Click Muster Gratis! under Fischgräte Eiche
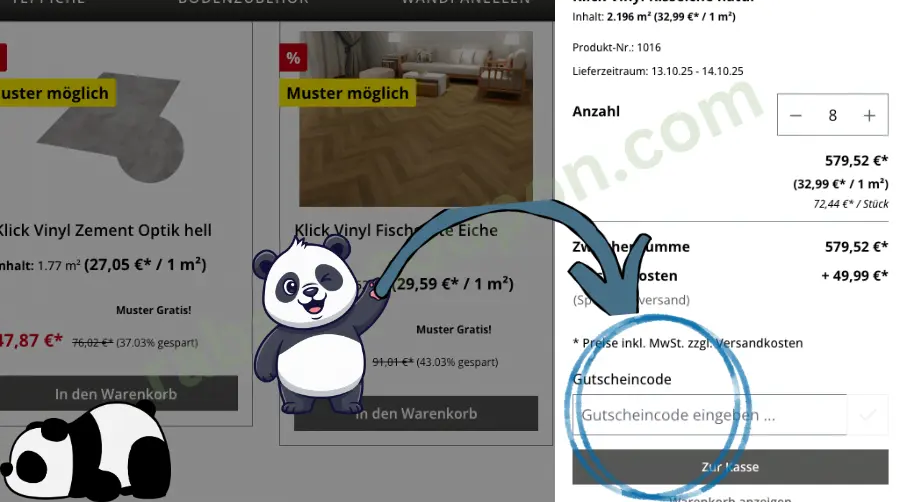The height and width of the screenshot is (502, 900). click(453, 329)
